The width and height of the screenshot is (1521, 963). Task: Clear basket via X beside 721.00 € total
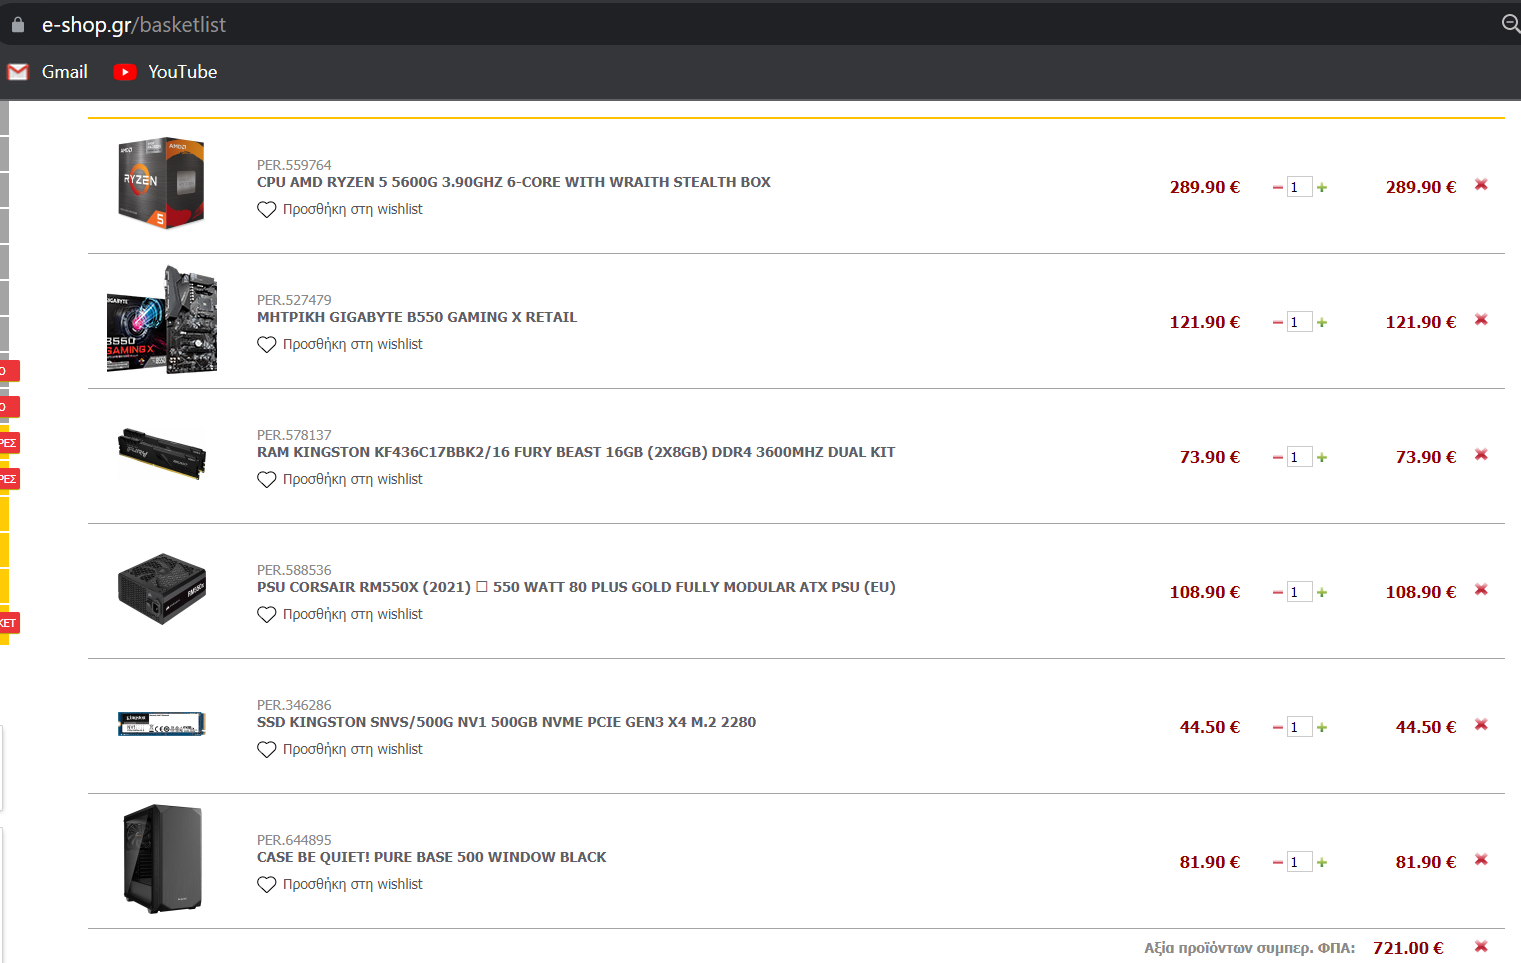coord(1481,946)
